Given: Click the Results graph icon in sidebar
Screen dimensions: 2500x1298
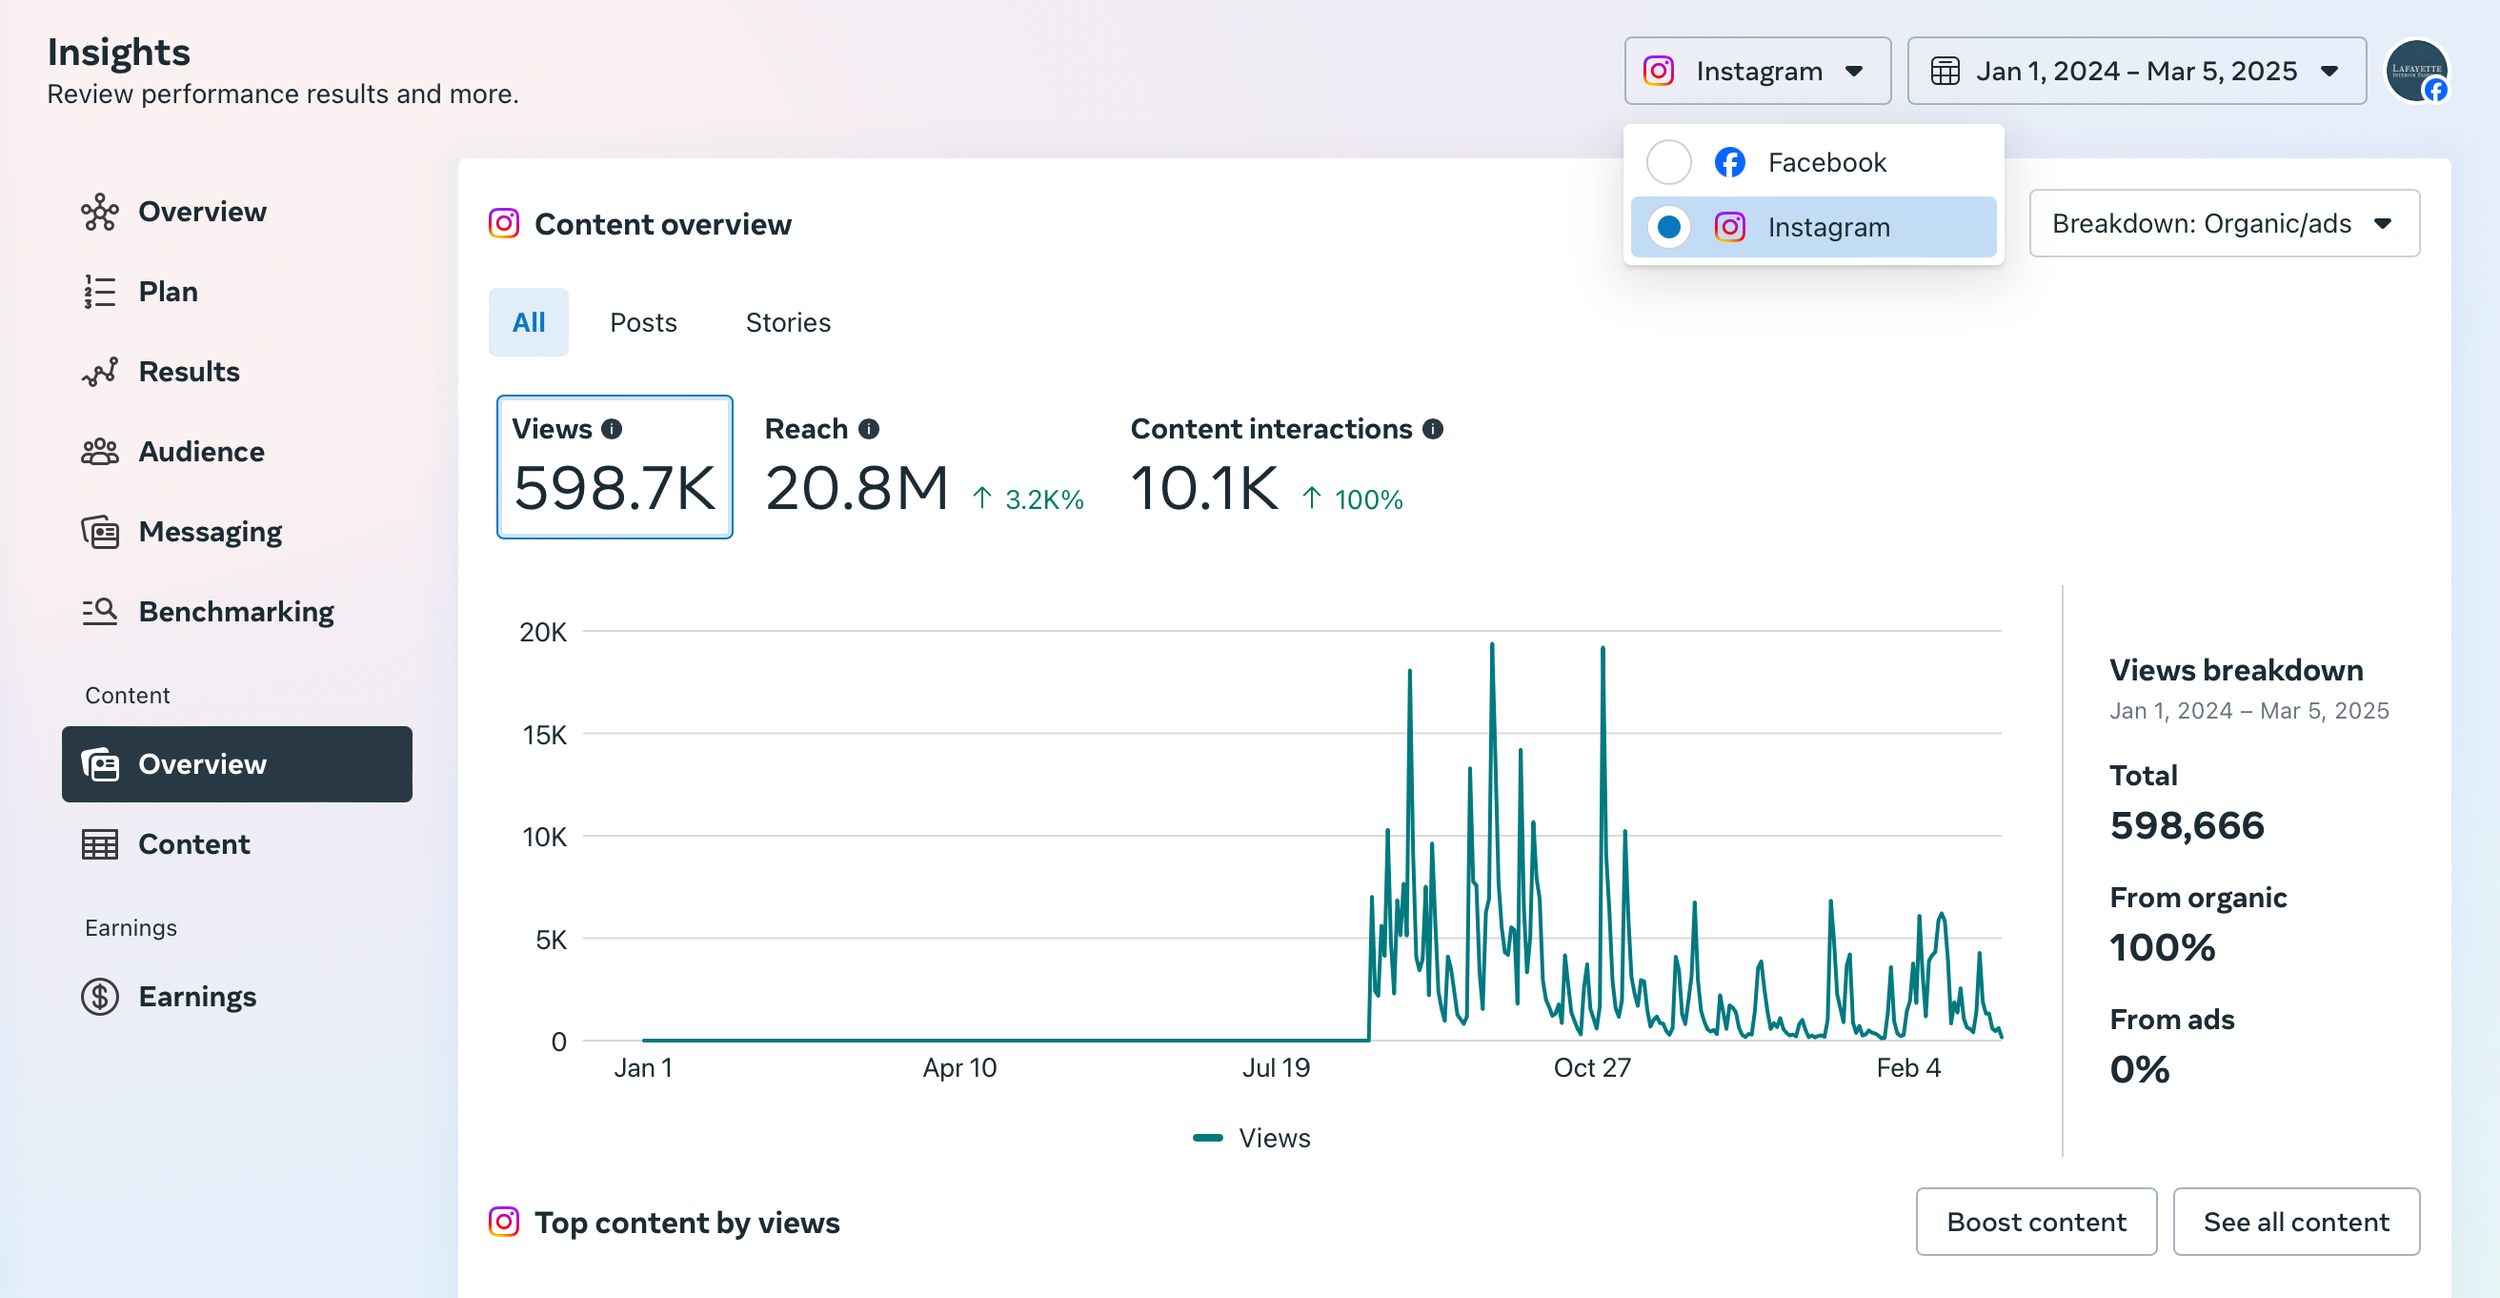Looking at the screenshot, I should (x=100, y=372).
